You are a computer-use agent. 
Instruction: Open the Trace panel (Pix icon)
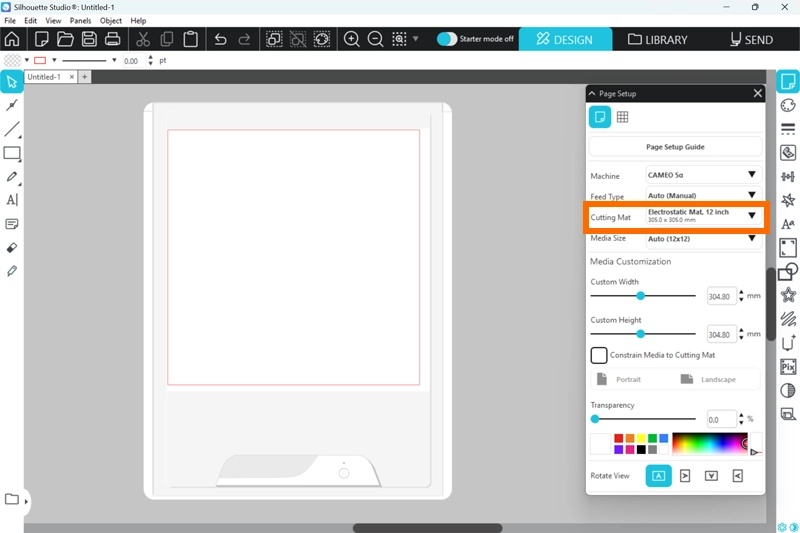click(788, 367)
